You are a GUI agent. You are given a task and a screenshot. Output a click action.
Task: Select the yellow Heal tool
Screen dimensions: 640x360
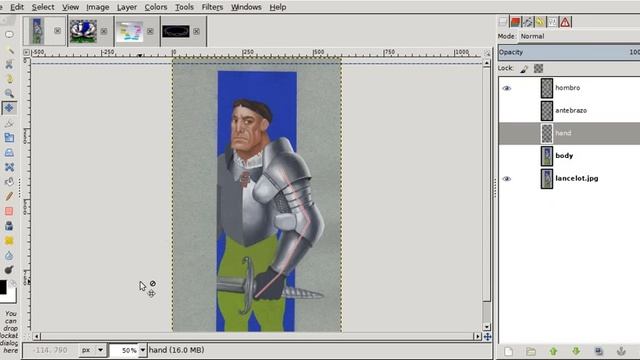coord(9,240)
